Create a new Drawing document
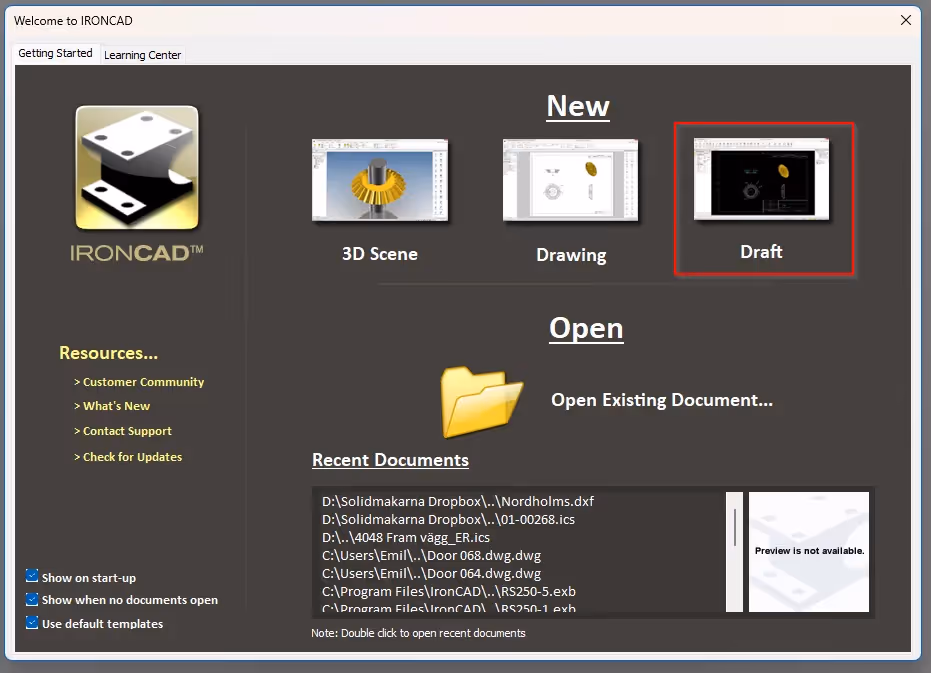 tap(571, 254)
